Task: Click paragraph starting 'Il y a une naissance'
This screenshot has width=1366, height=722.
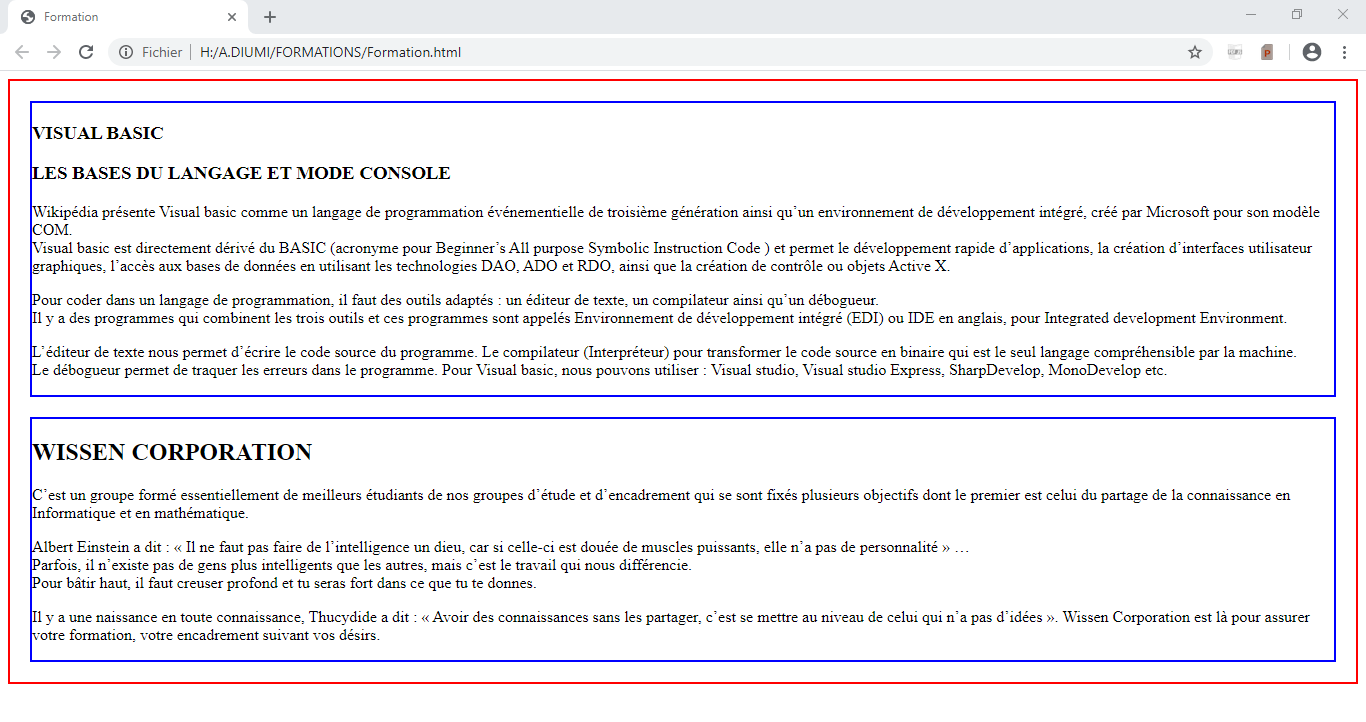Action: click(671, 627)
